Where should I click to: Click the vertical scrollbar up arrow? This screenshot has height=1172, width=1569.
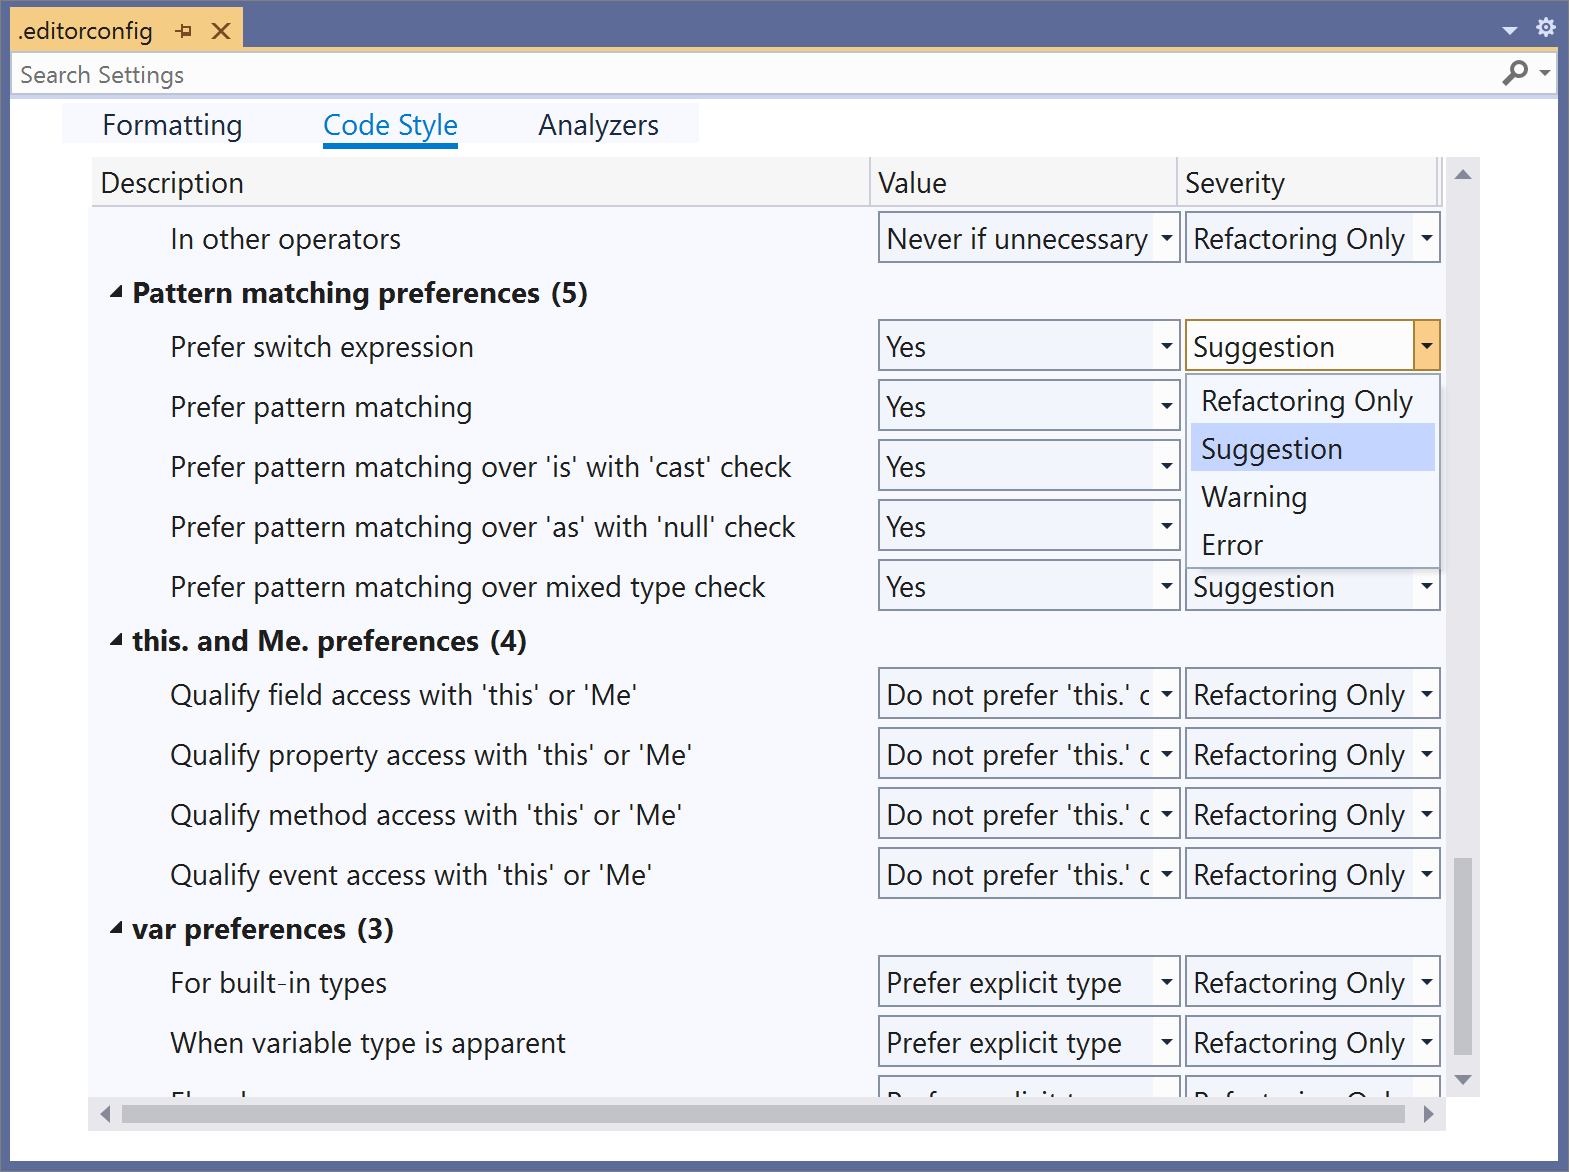1463,174
